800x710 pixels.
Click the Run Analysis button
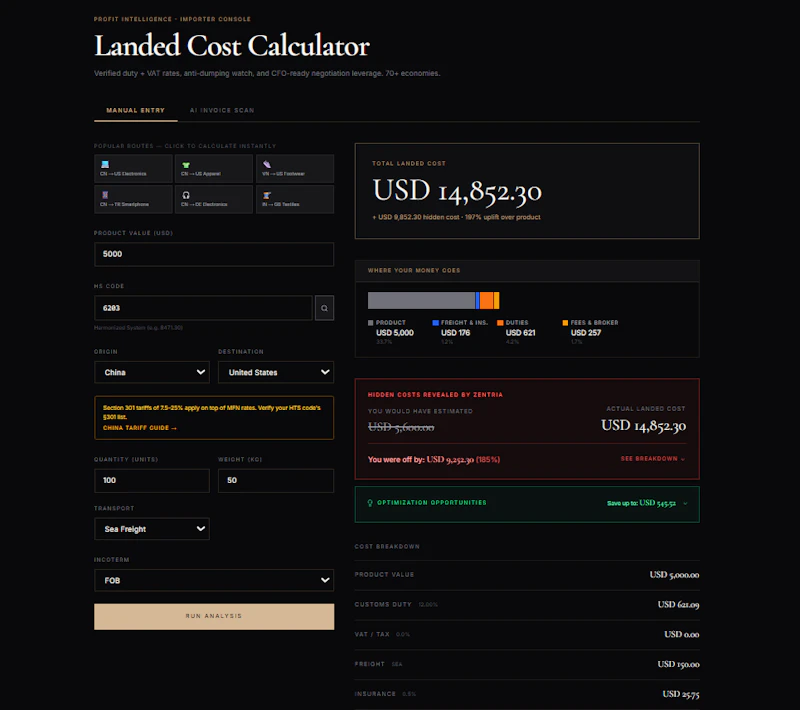click(214, 616)
